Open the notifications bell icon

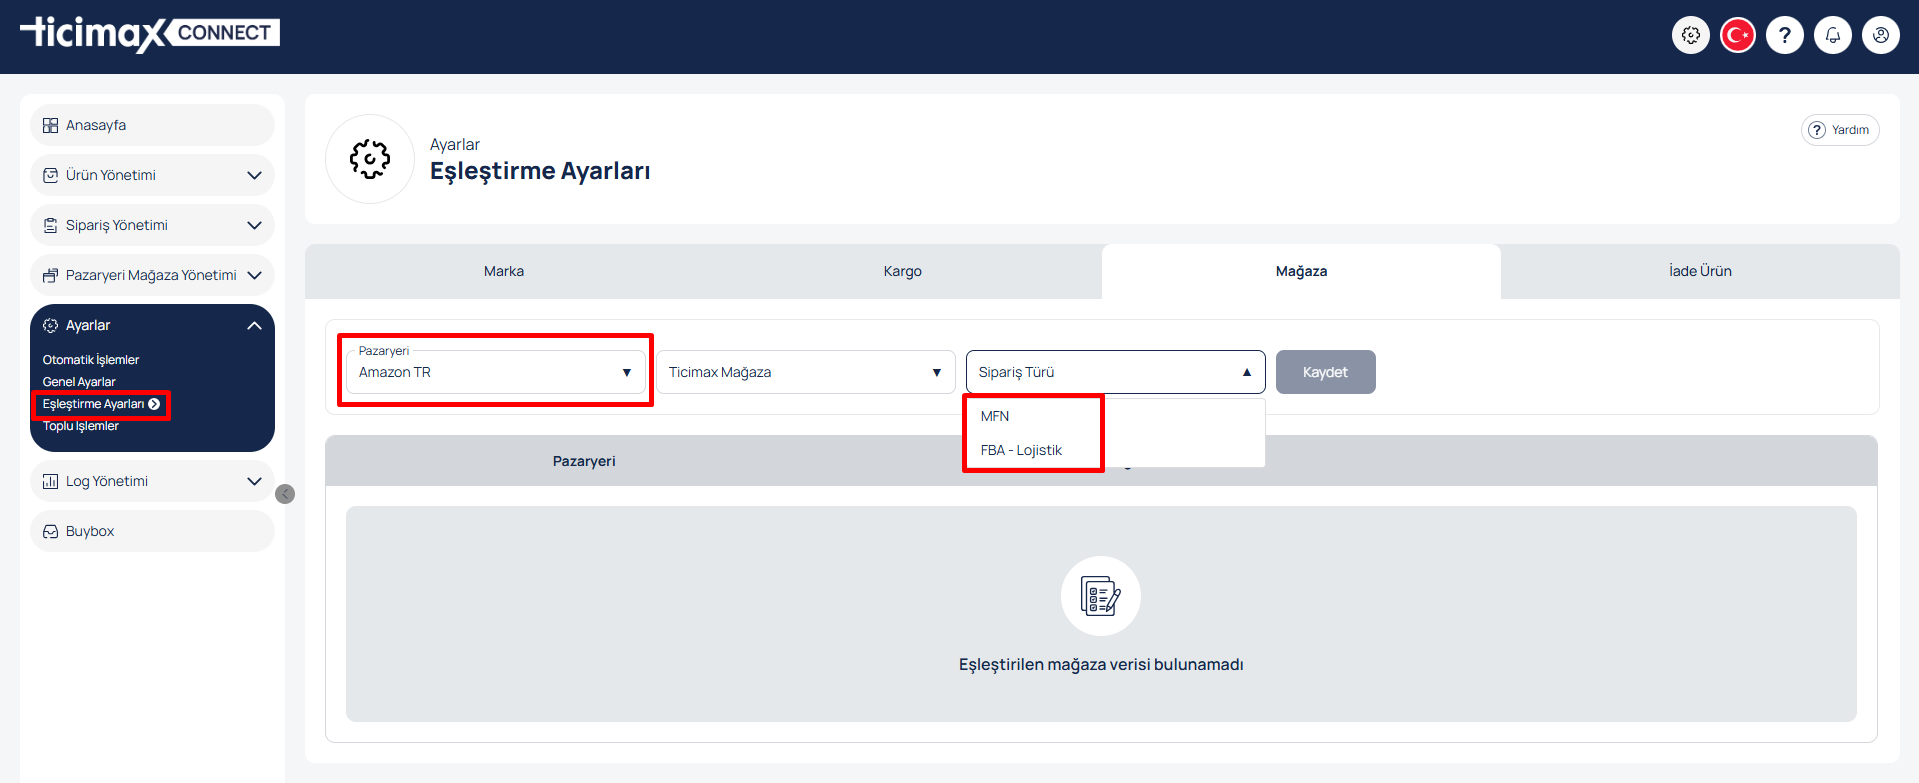[1833, 35]
